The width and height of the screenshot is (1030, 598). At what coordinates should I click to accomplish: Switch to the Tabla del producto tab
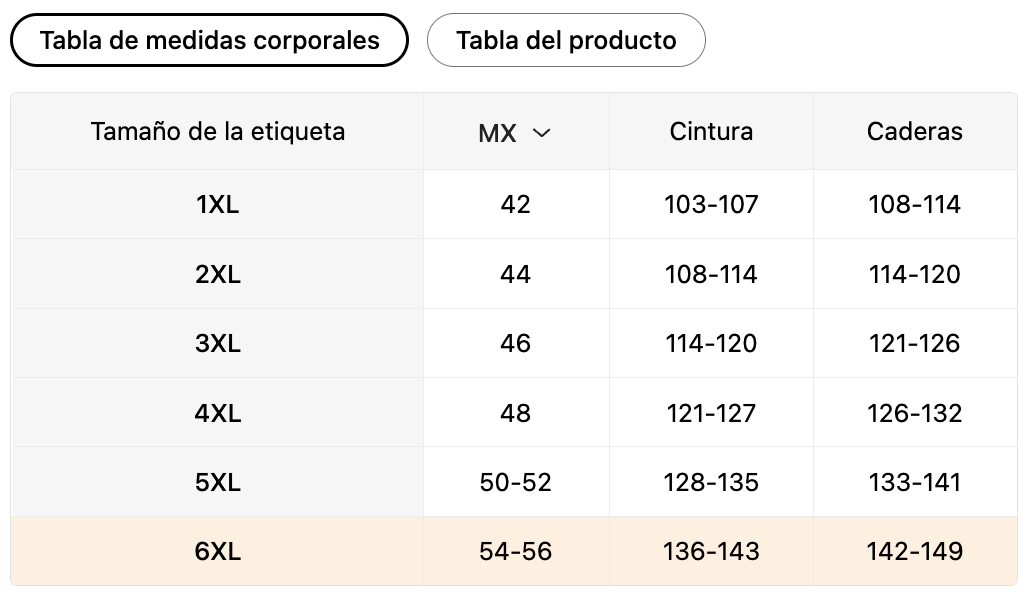pos(566,40)
